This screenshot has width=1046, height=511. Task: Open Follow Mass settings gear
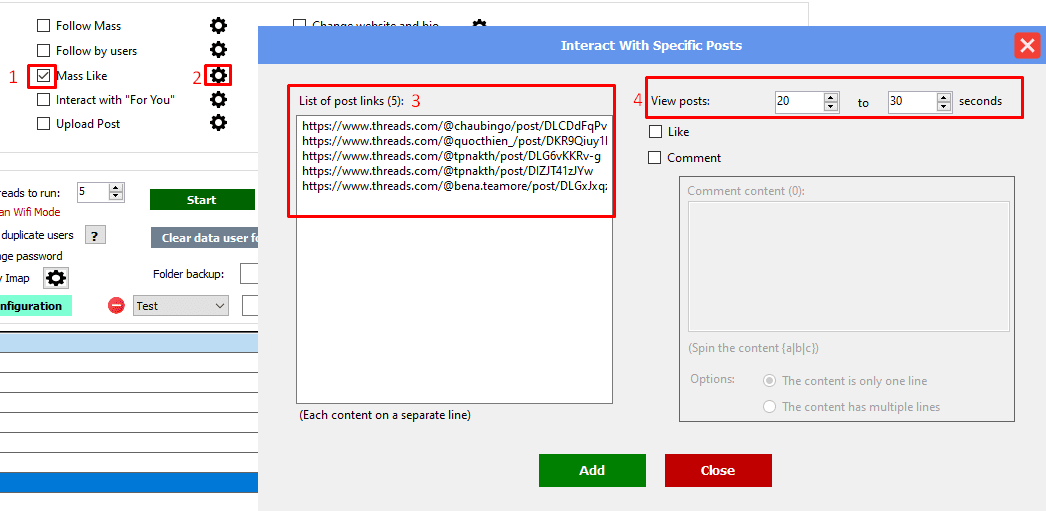click(218, 26)
